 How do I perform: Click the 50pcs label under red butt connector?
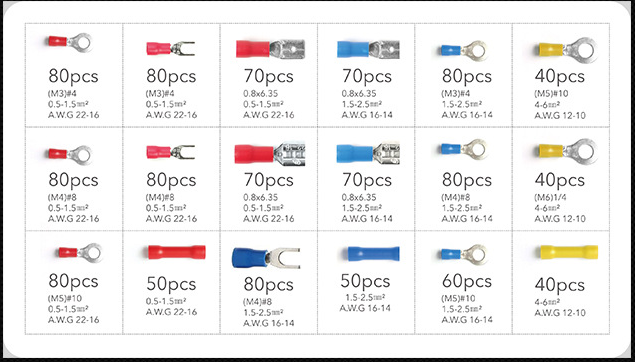[171, 285]
